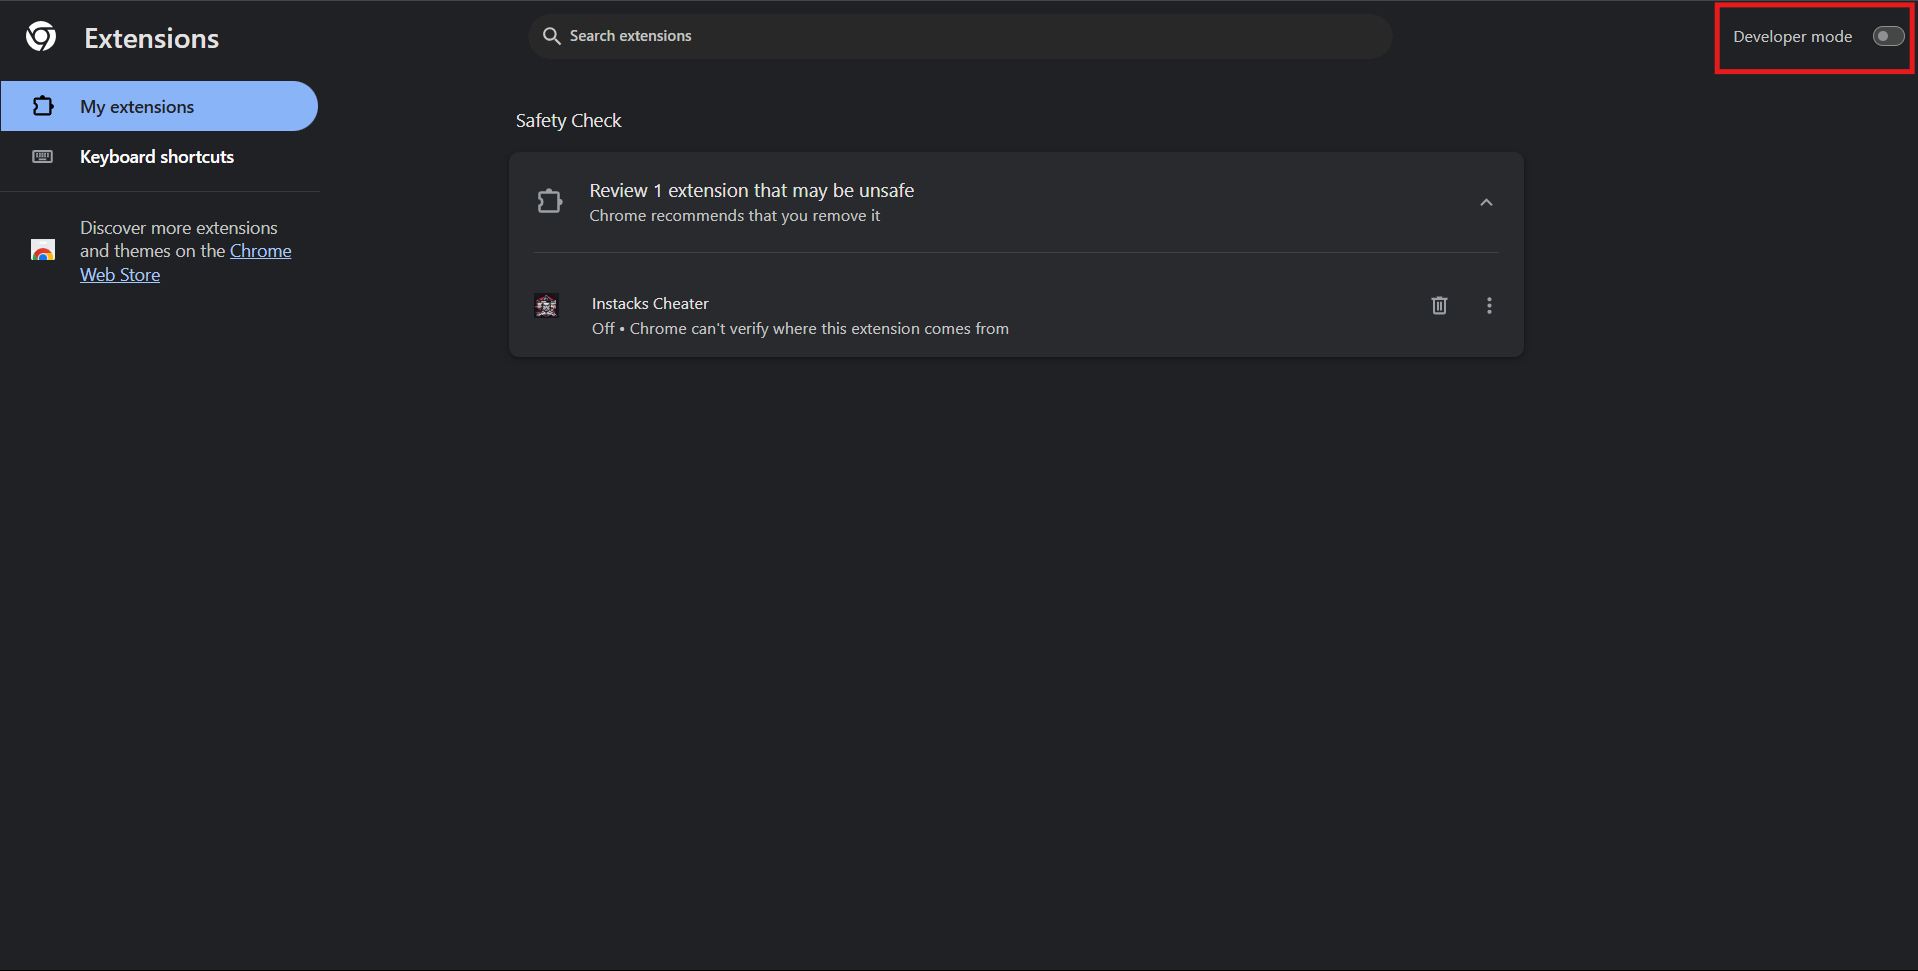Open the Chrome Web Store link

[260, 251]
